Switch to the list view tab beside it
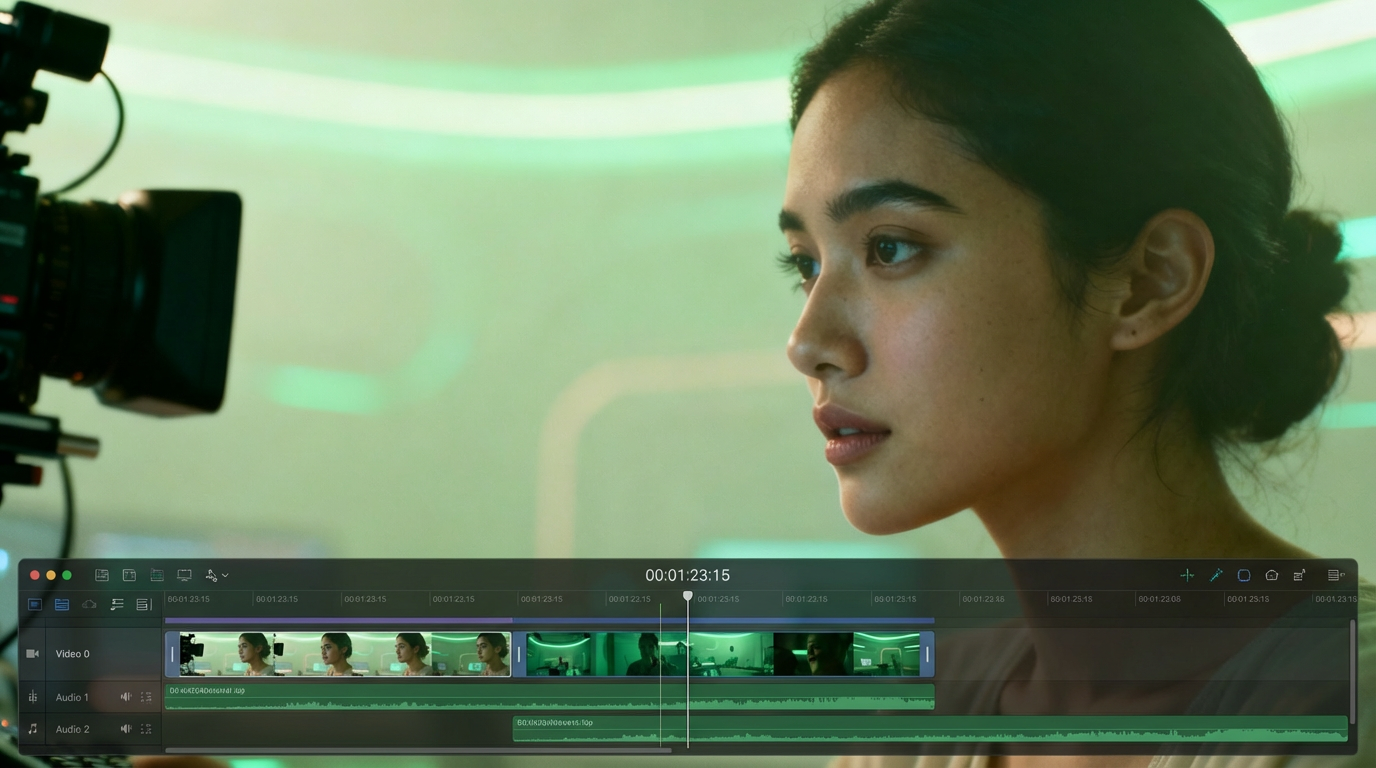Viewport: 1376px width, 768px height. [x=60, y=604]
